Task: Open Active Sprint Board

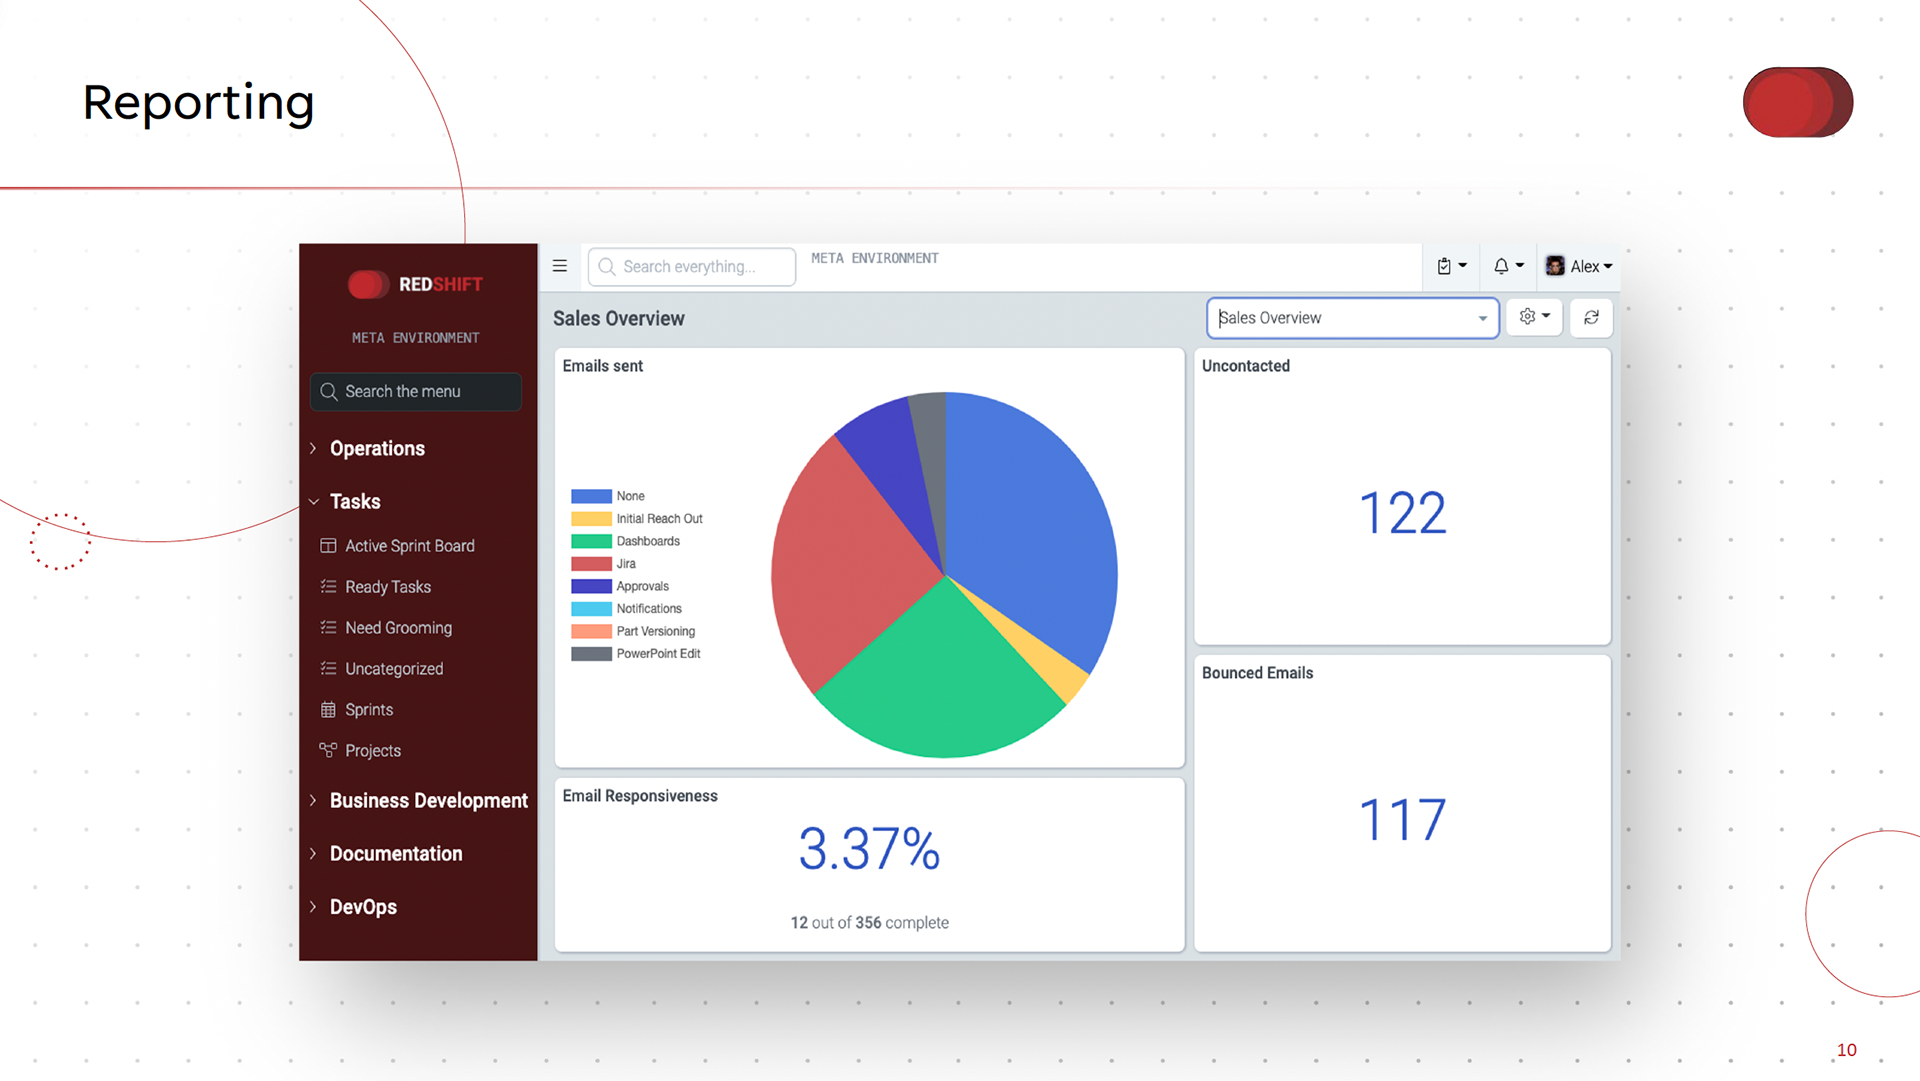Action: (x=409, y=546)
